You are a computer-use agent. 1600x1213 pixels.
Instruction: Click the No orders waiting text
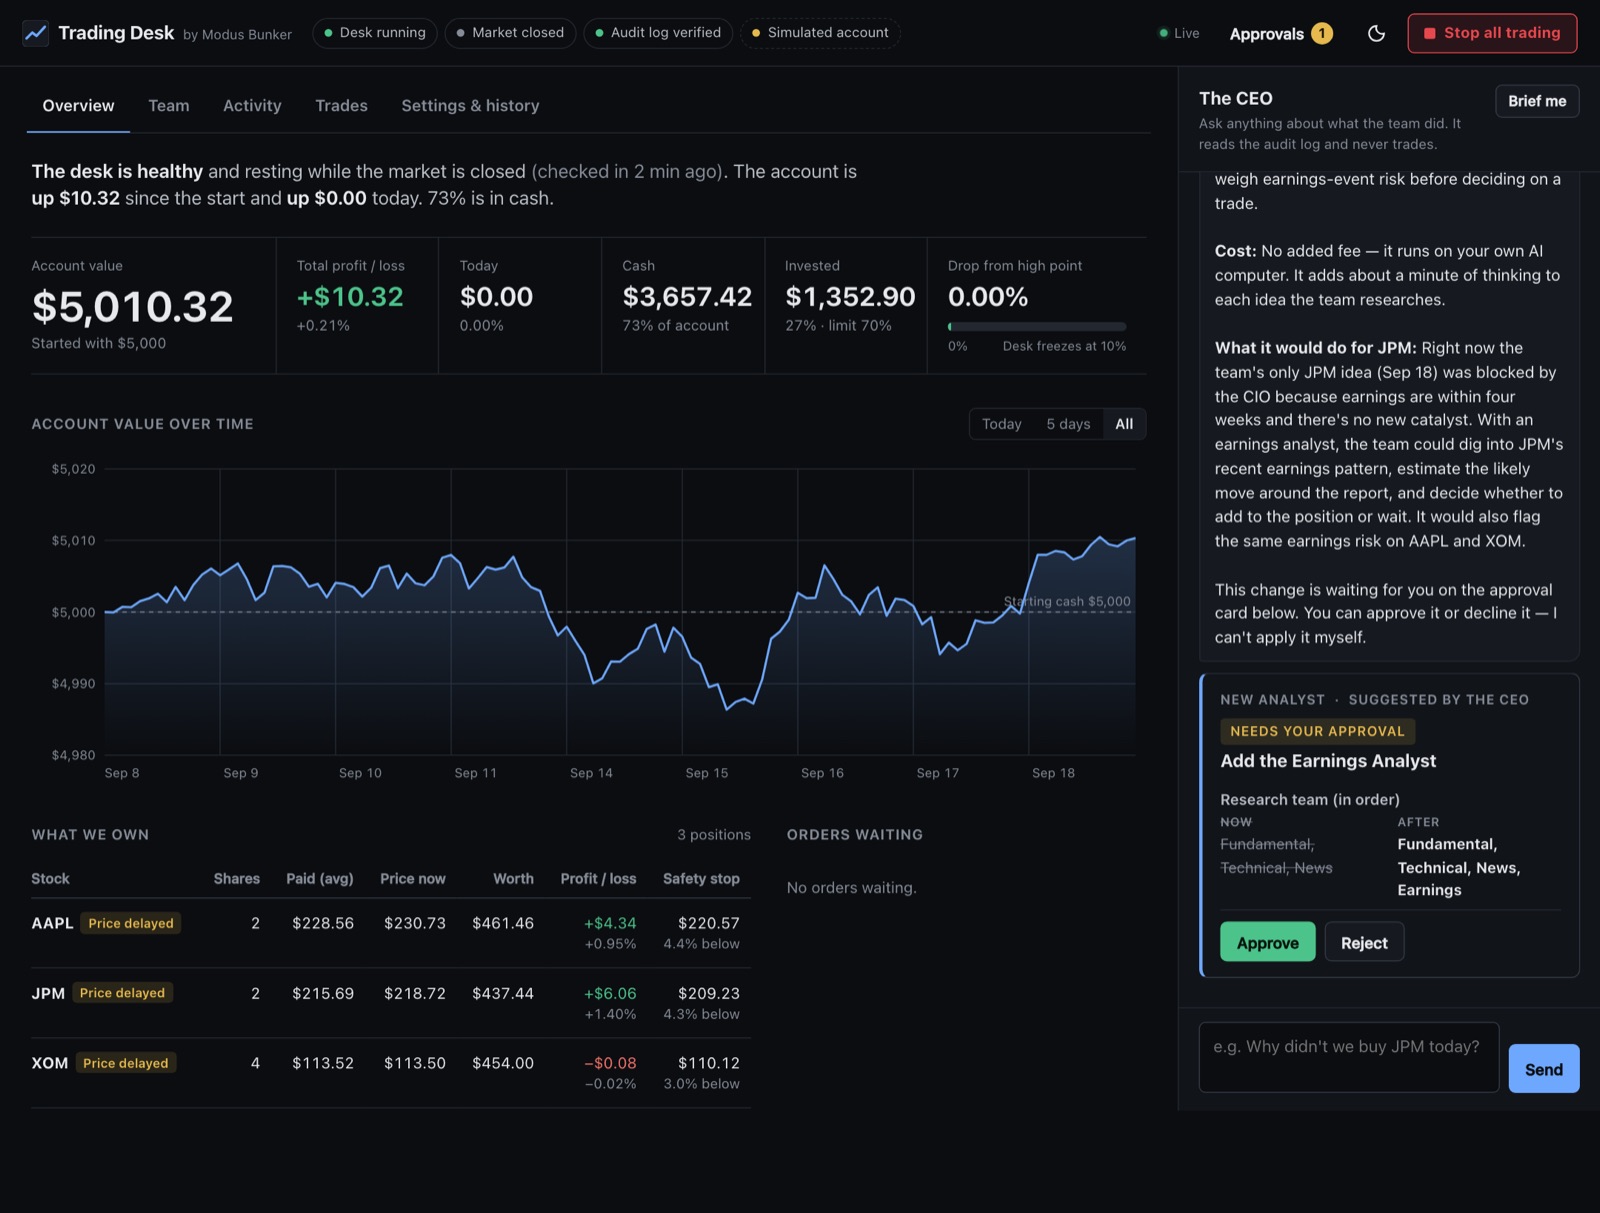click(851, 888)
